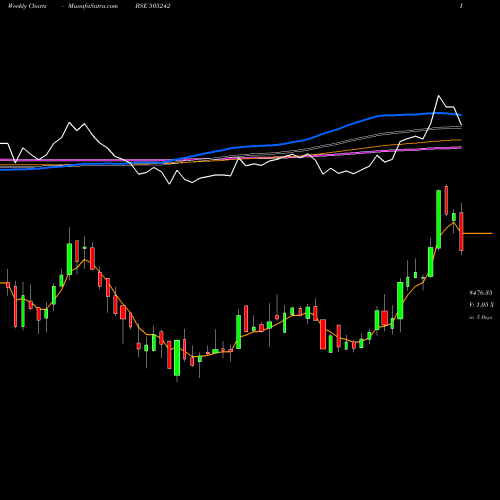Click the lowest green candle at the chart bottom
This screenshot has height=500, width=500.
tap(177, 358)
